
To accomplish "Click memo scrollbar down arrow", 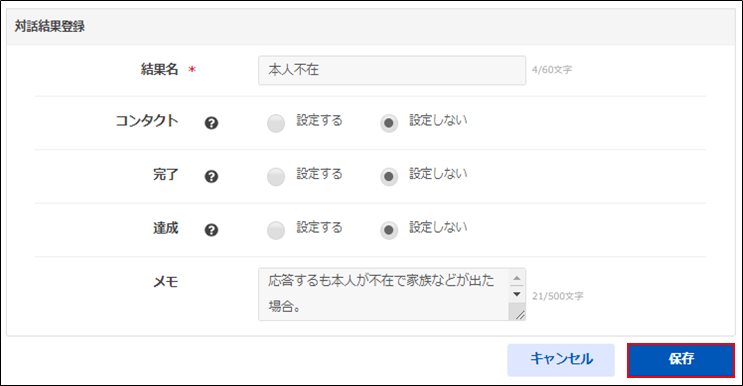I will 517,294.
